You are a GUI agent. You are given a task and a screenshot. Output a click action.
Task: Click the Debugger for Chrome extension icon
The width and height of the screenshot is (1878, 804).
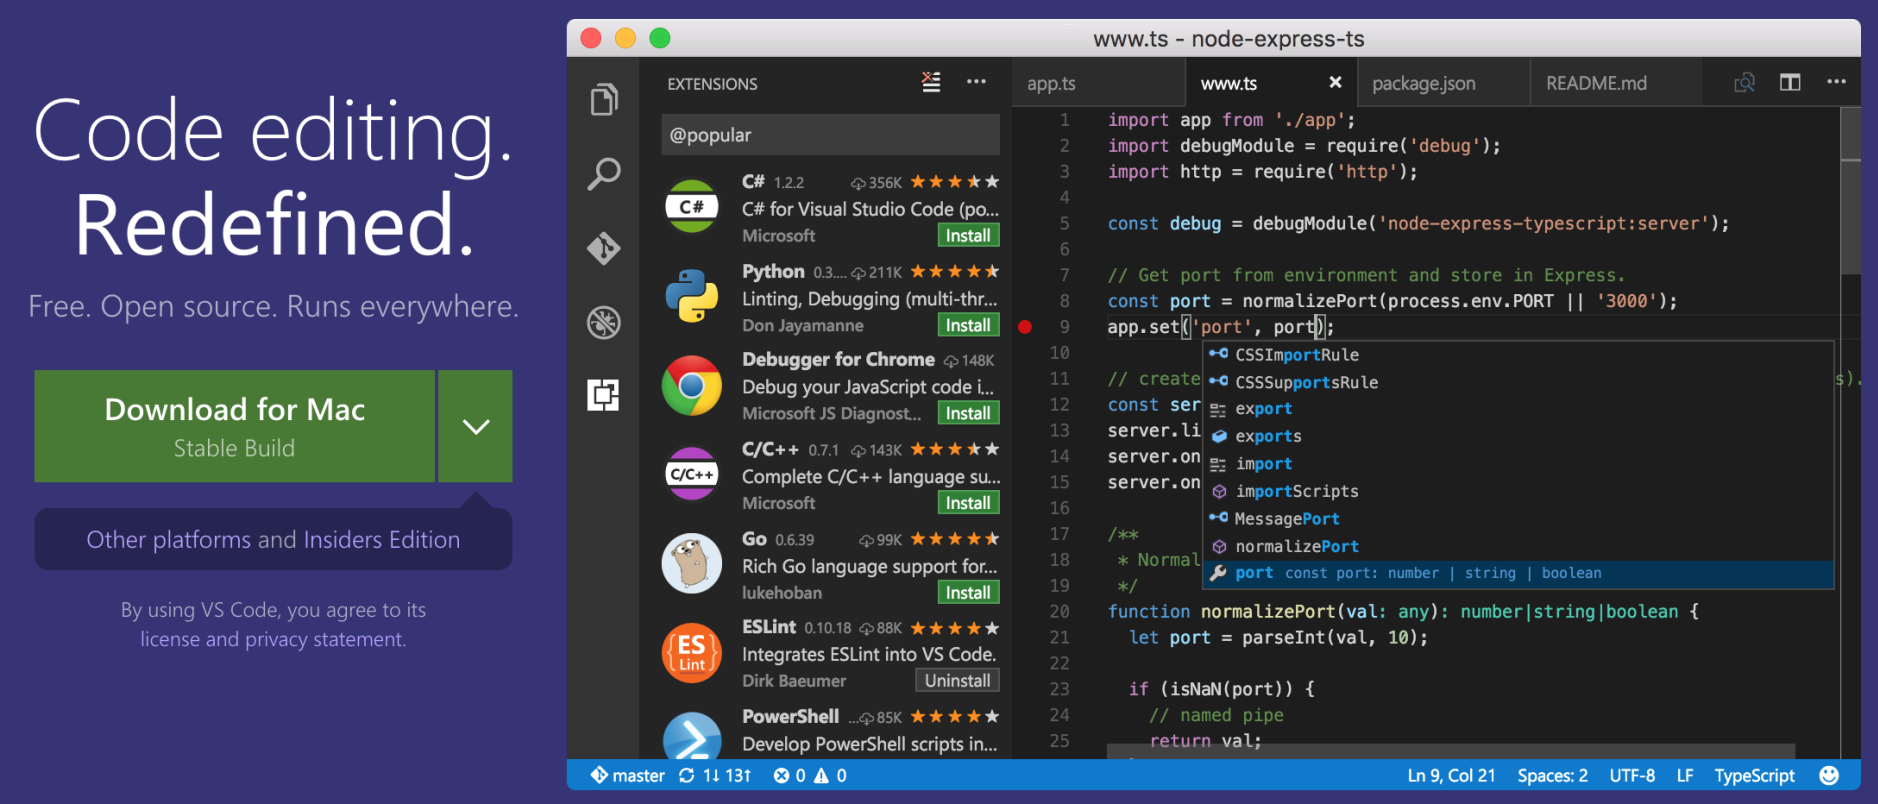click(x=692, y=386)
